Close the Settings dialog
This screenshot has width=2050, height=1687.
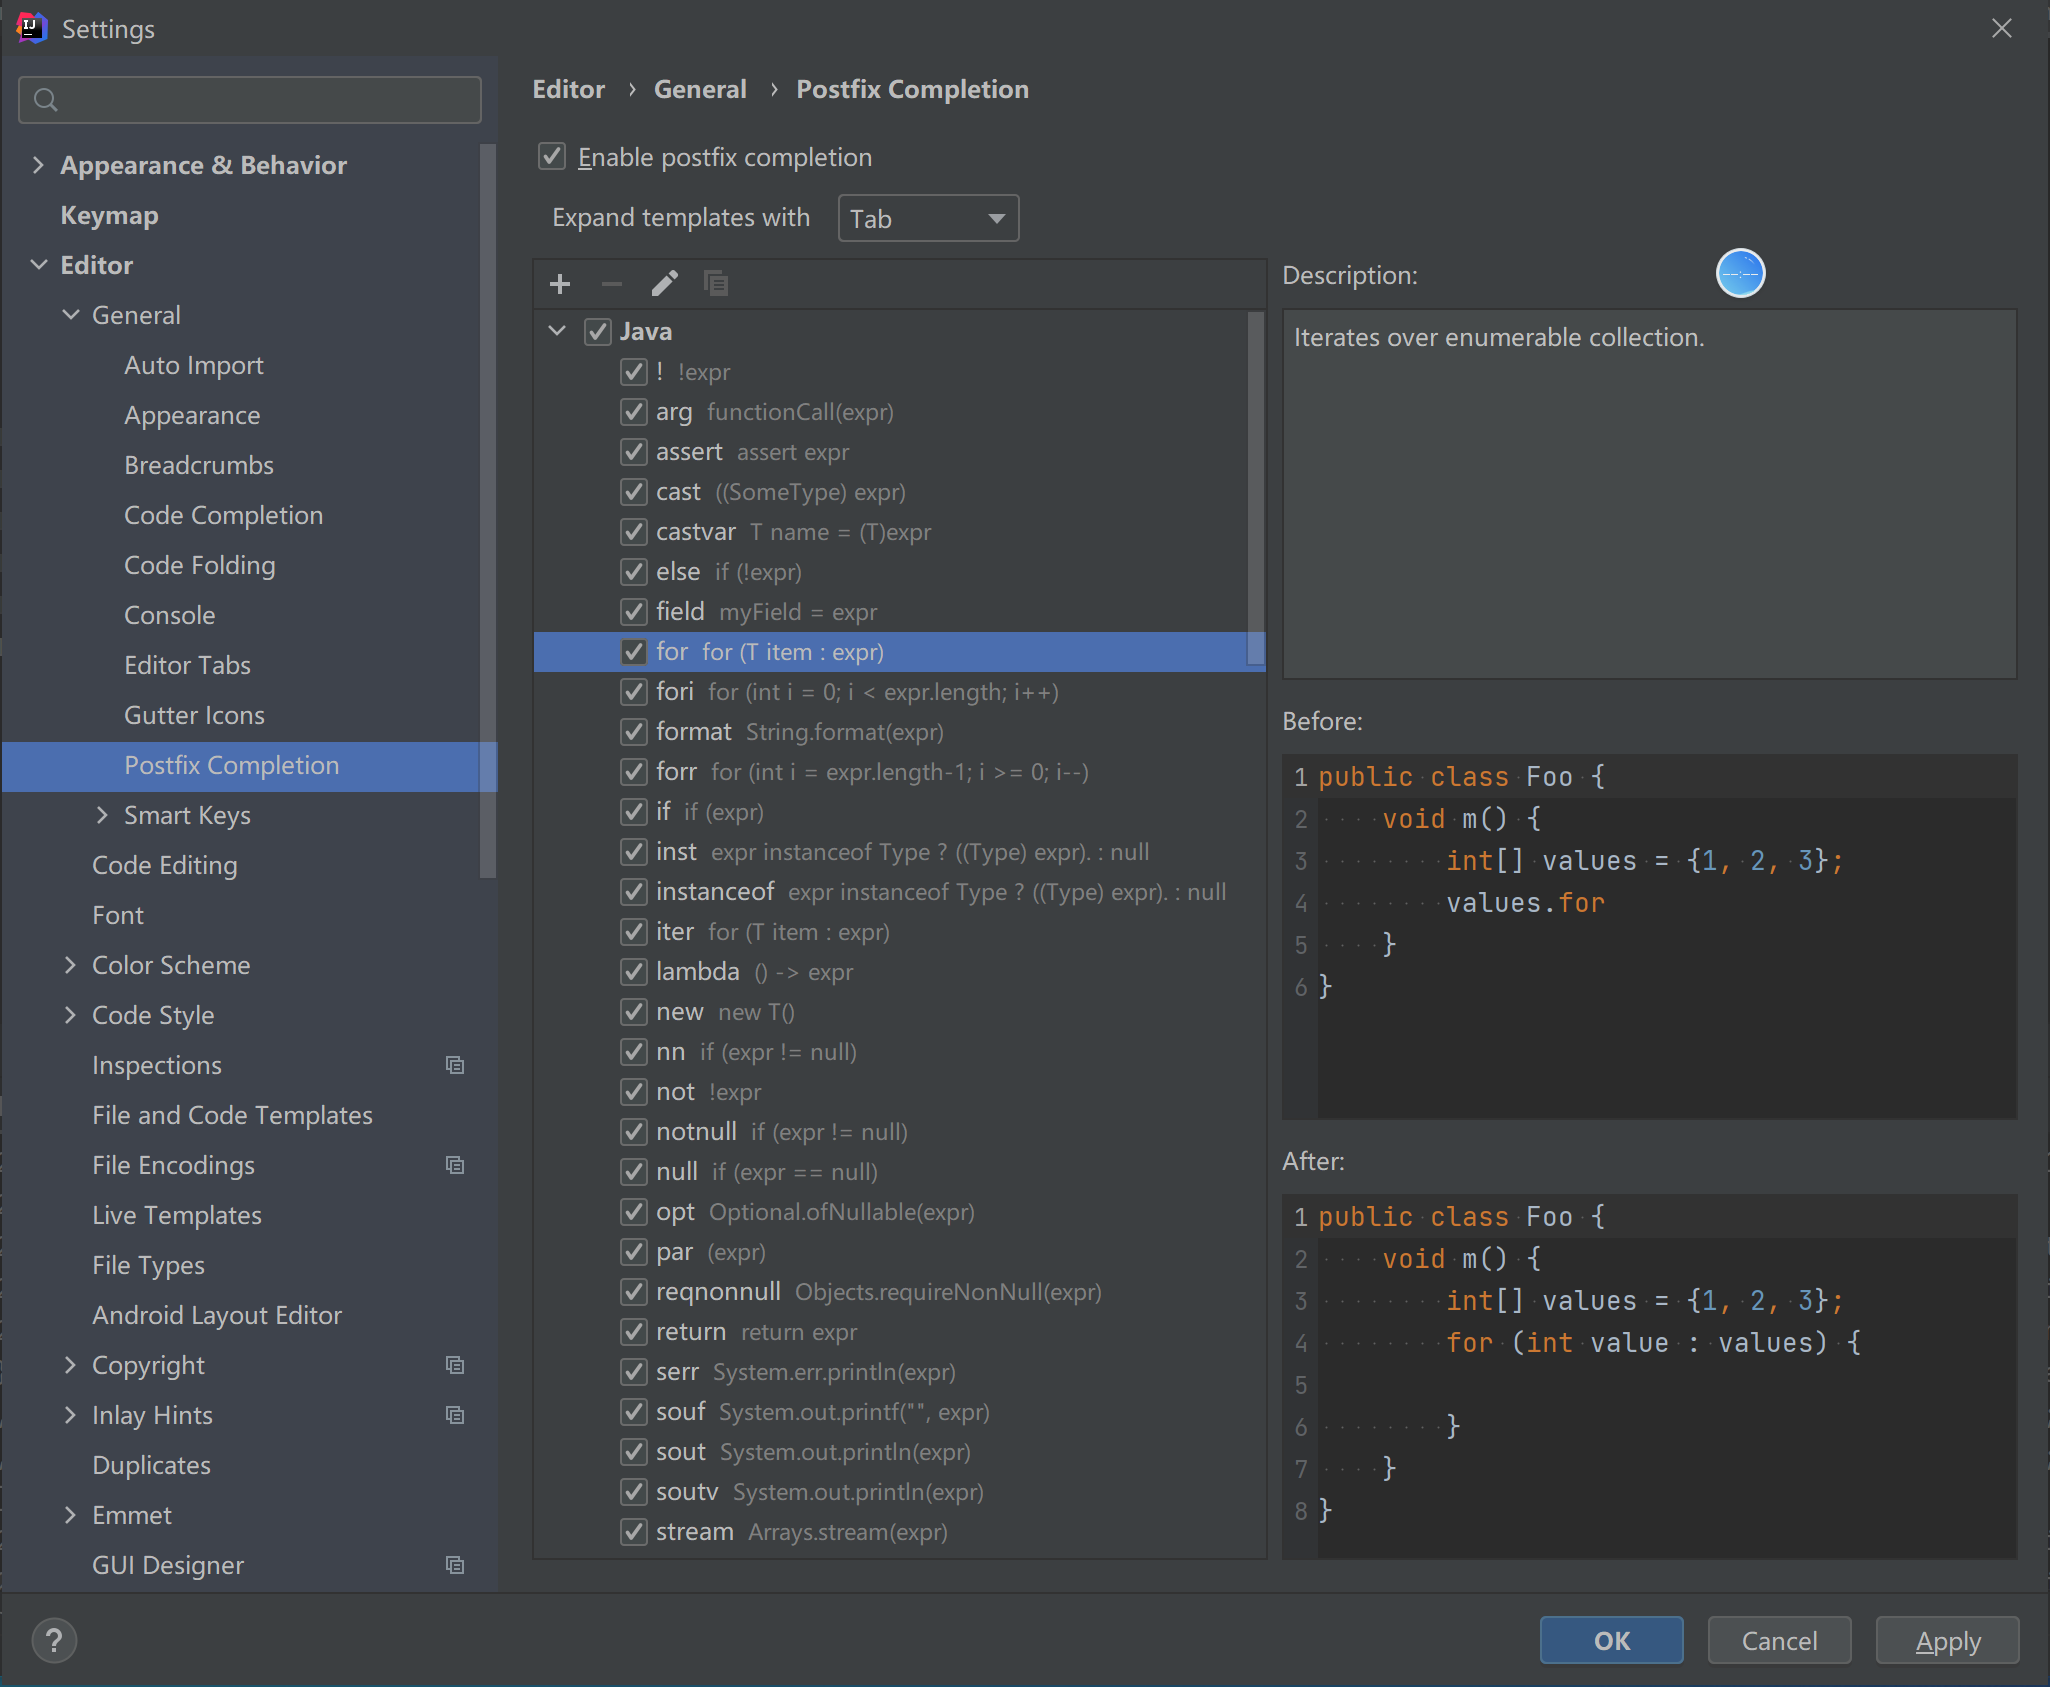coord(2001,28)
